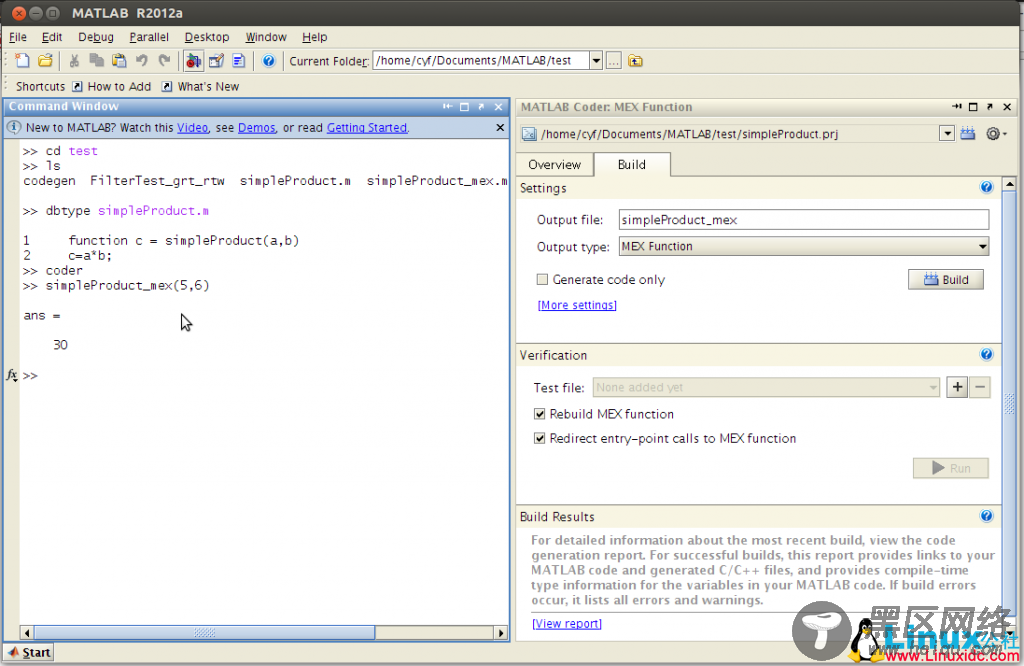Click the Paste clipboard icon
1024x666 pixels.
pyautogui.click(x=119, y=61)
